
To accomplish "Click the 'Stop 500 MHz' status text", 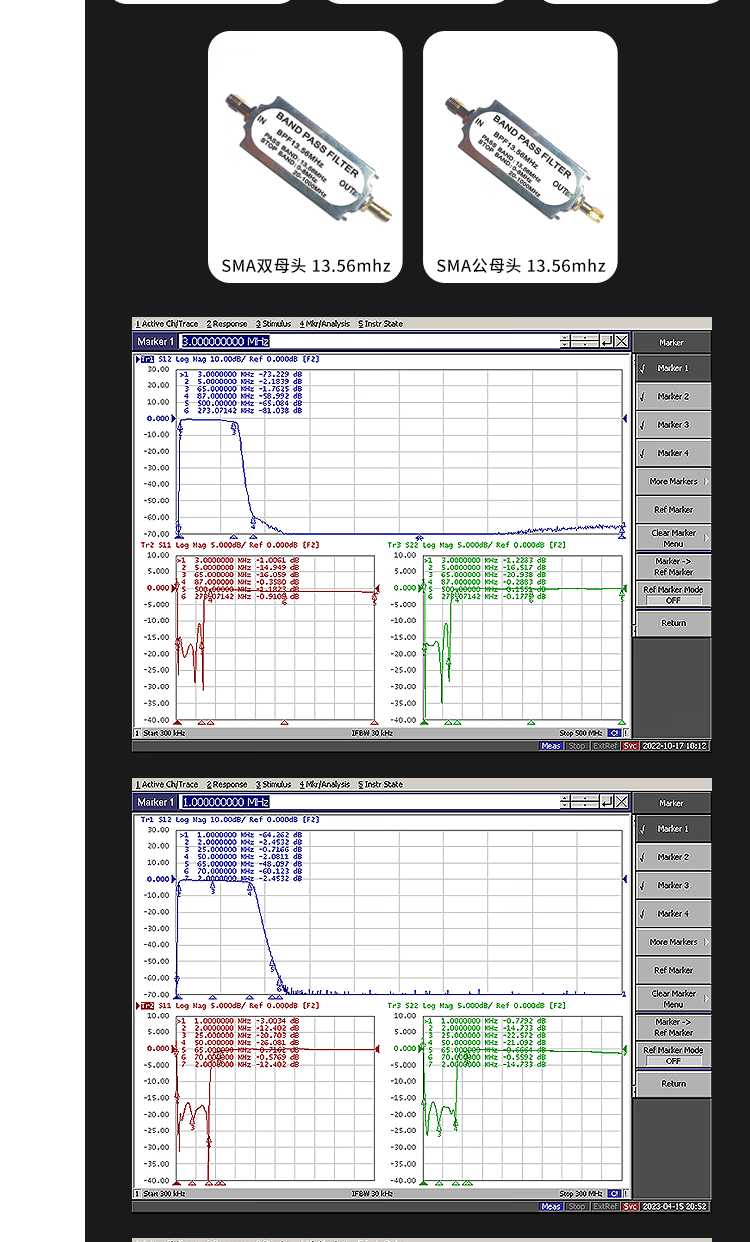I will [581, 733].
